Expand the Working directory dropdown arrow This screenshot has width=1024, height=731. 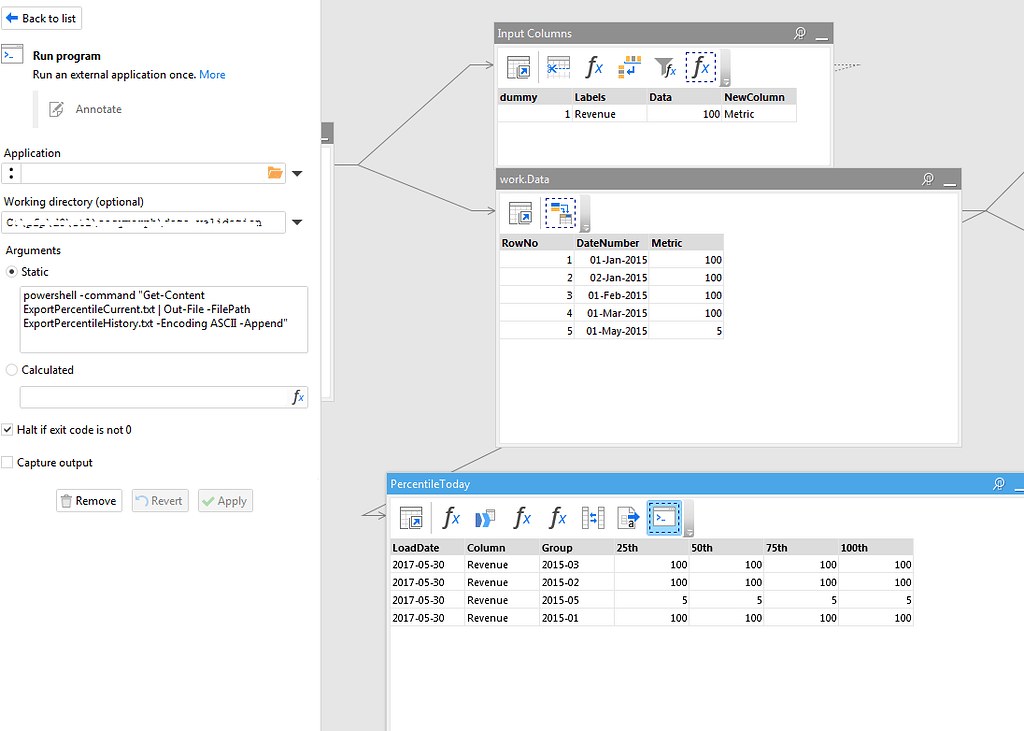coord(297,222)
